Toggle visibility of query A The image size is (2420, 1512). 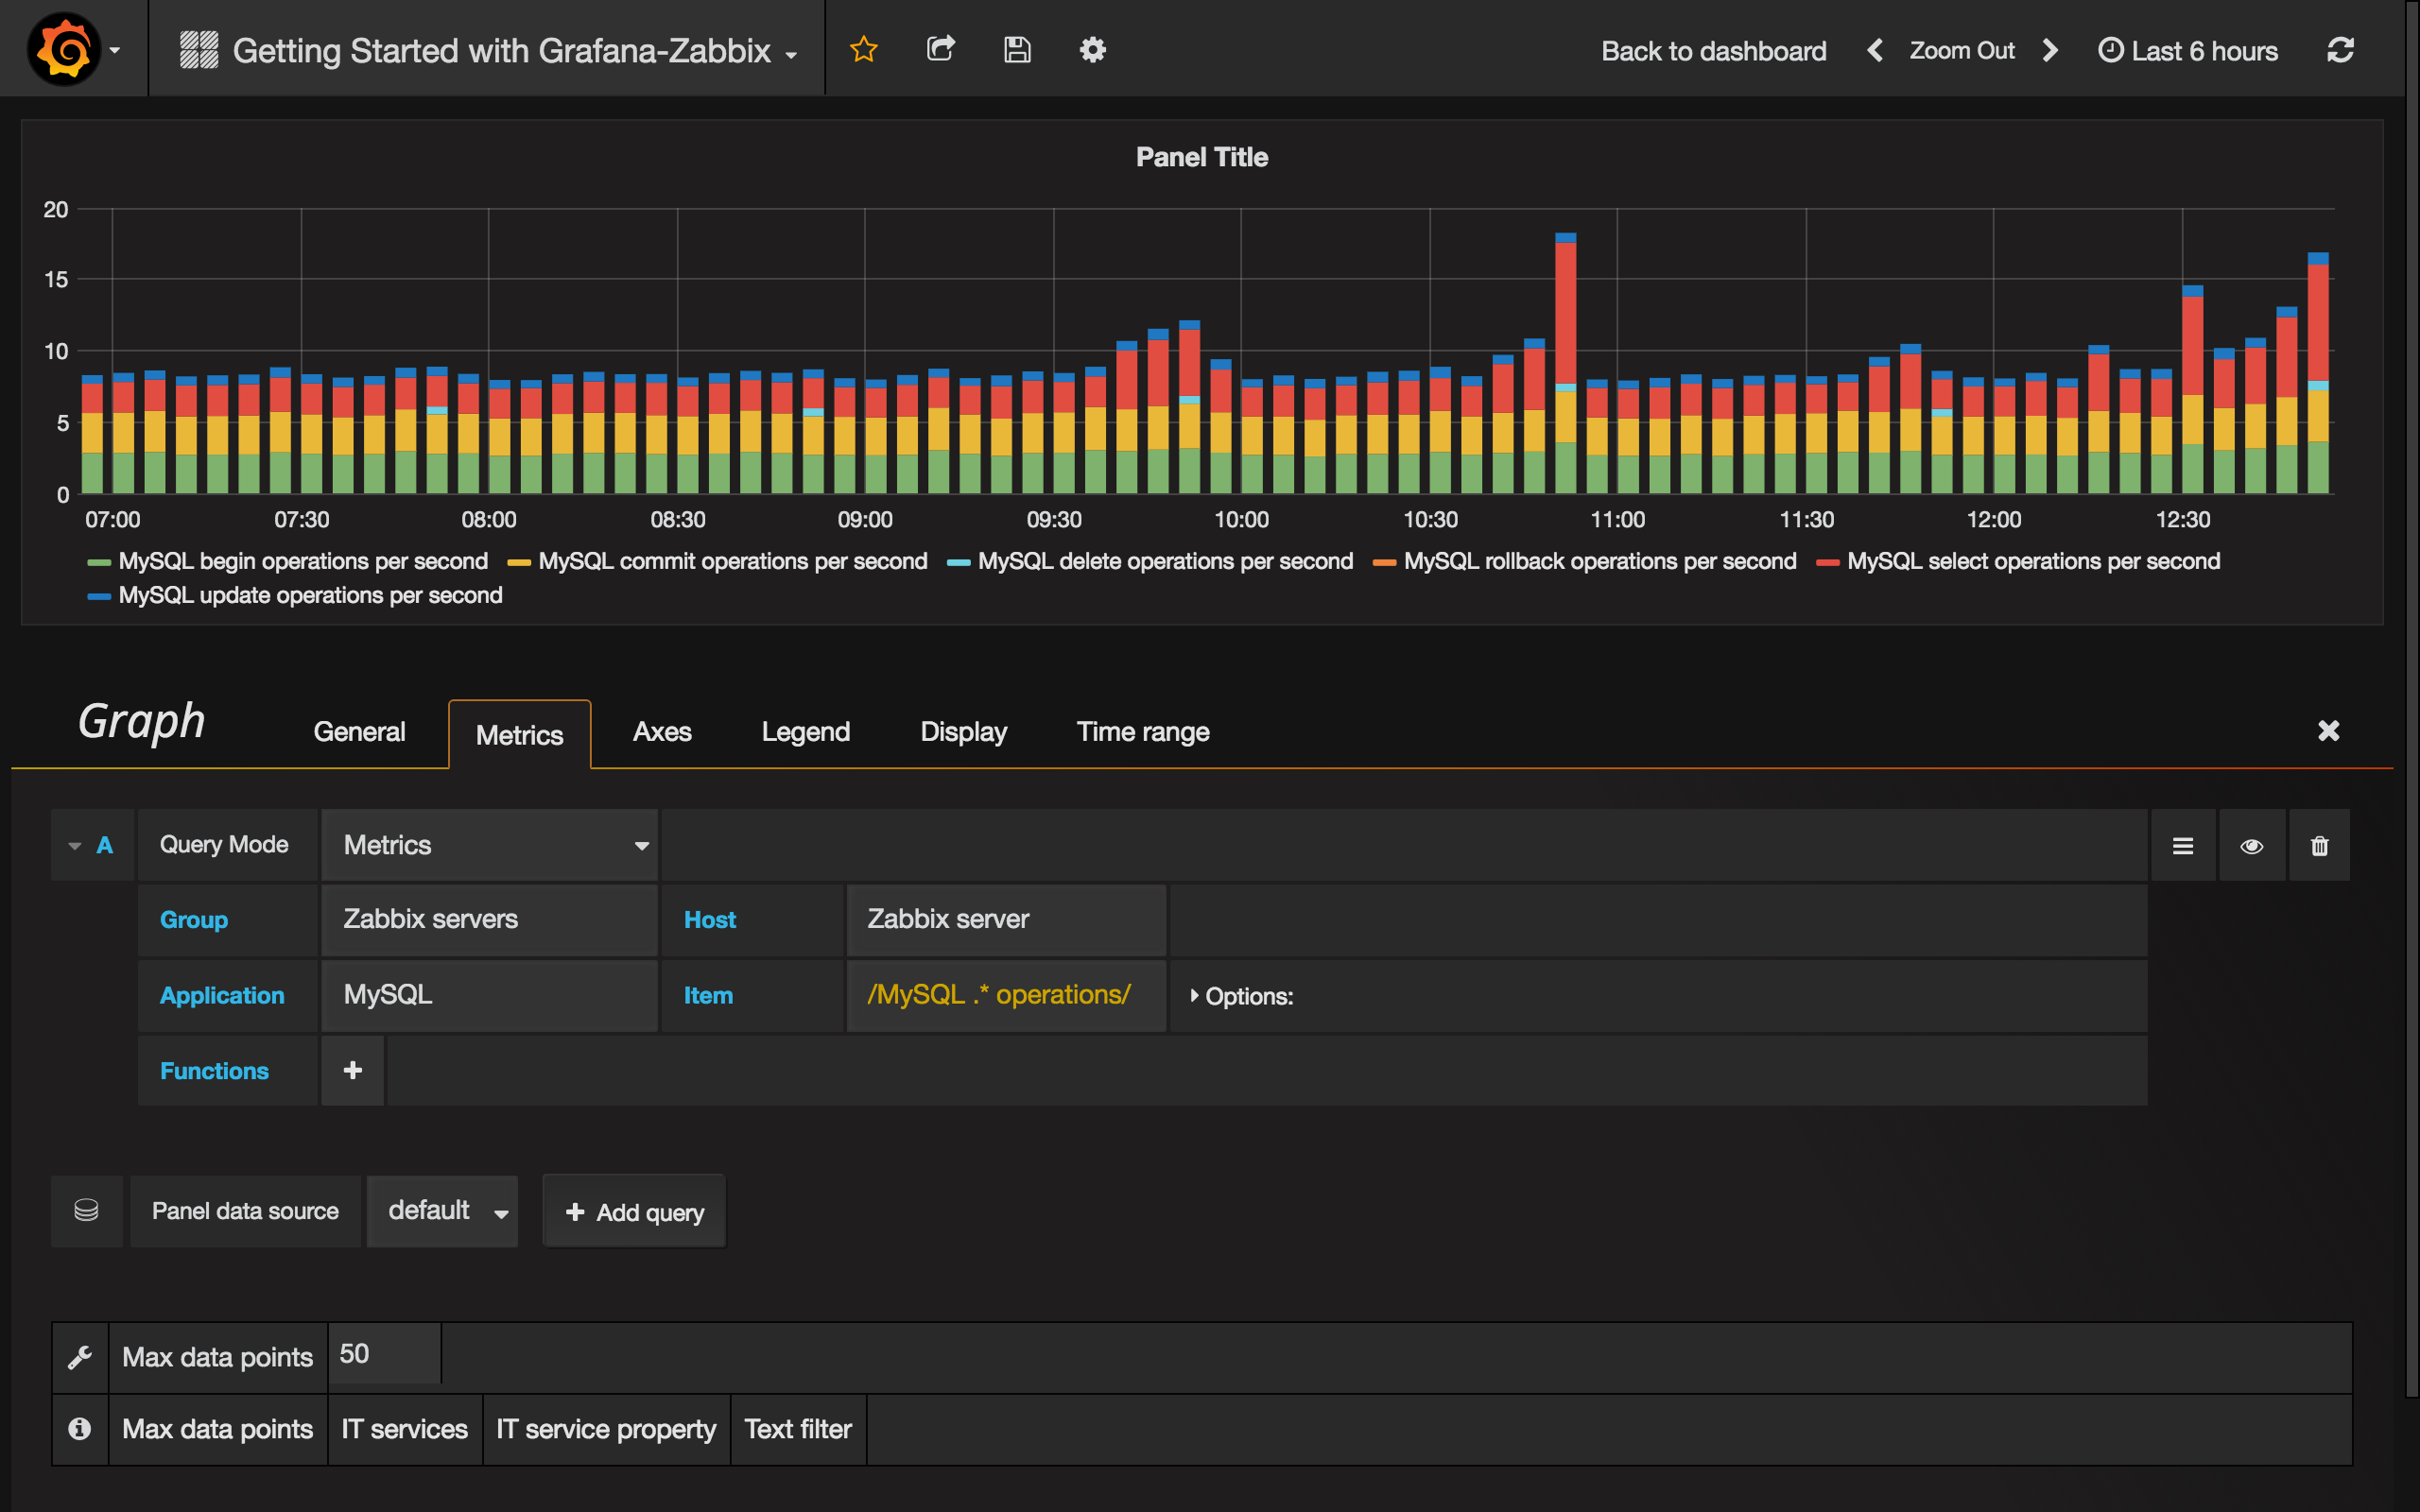2251,846
